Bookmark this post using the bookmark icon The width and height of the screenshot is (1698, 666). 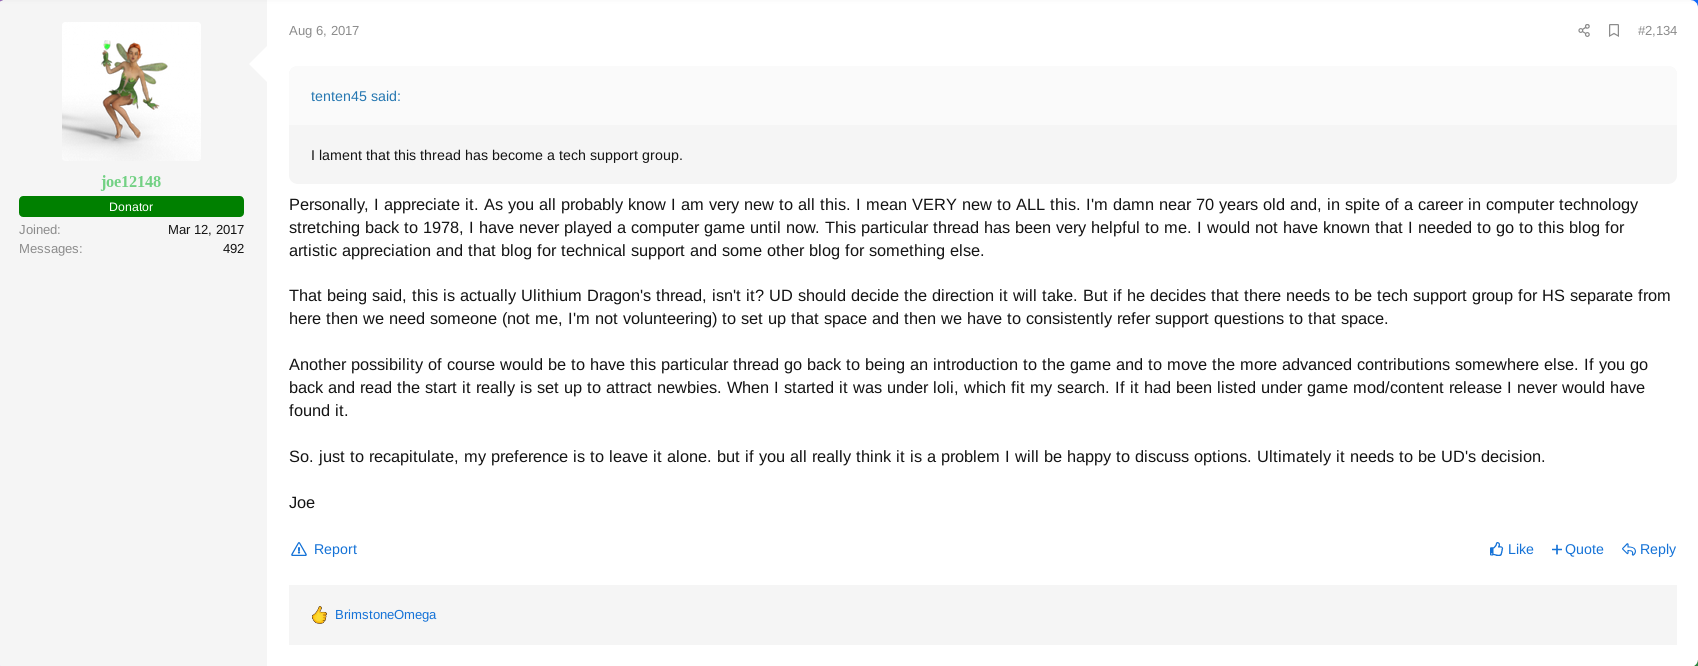[x=1614, y=31]
